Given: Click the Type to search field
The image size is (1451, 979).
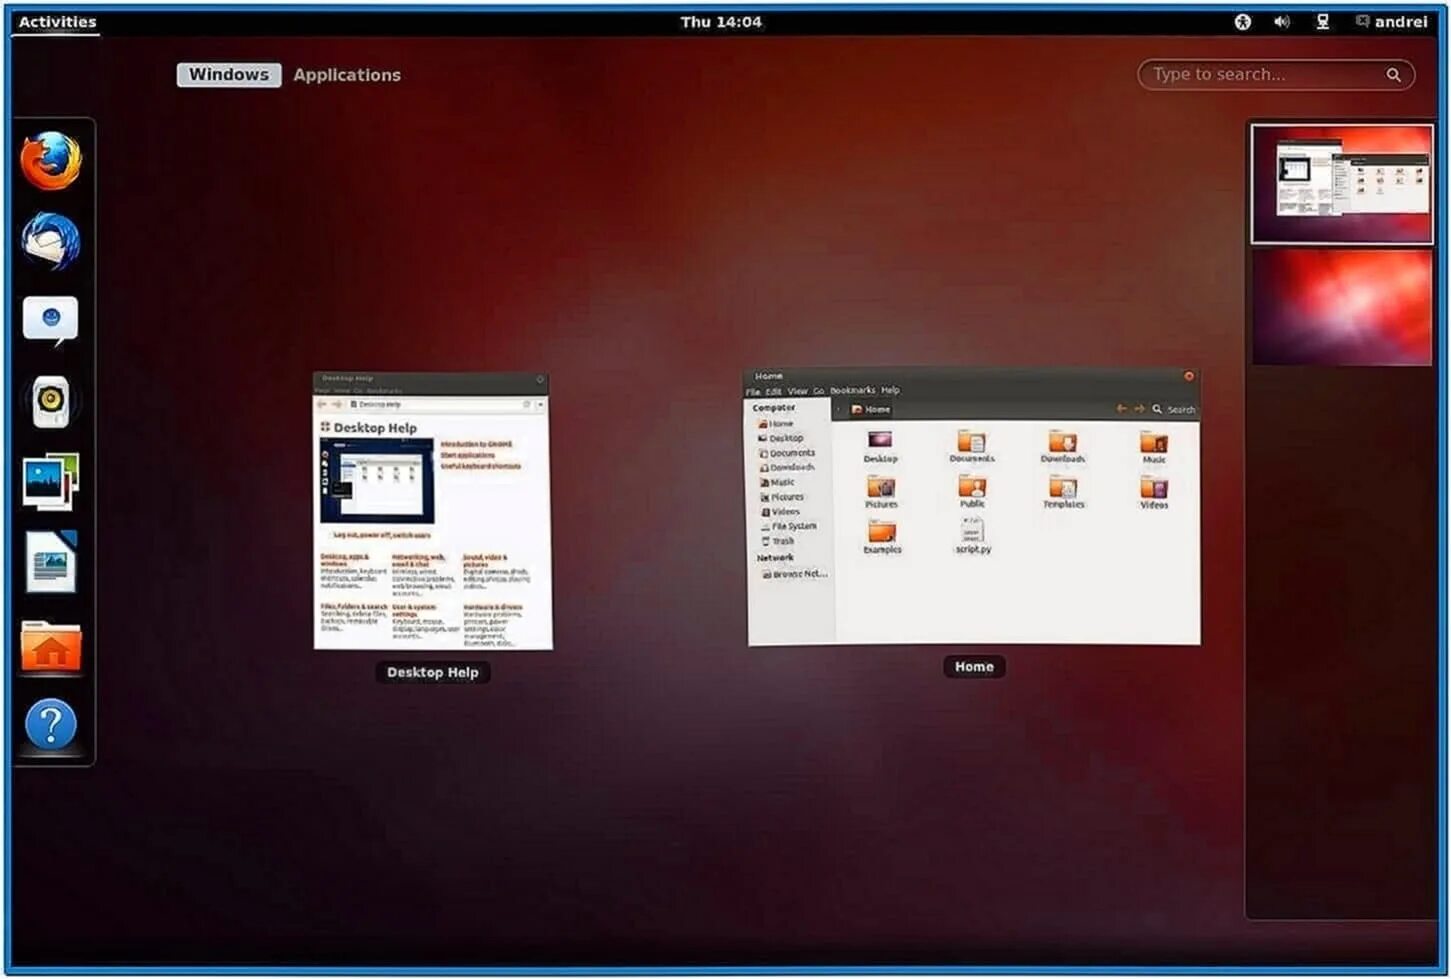Looking at the screenshot, I should tap(1276, 75).
